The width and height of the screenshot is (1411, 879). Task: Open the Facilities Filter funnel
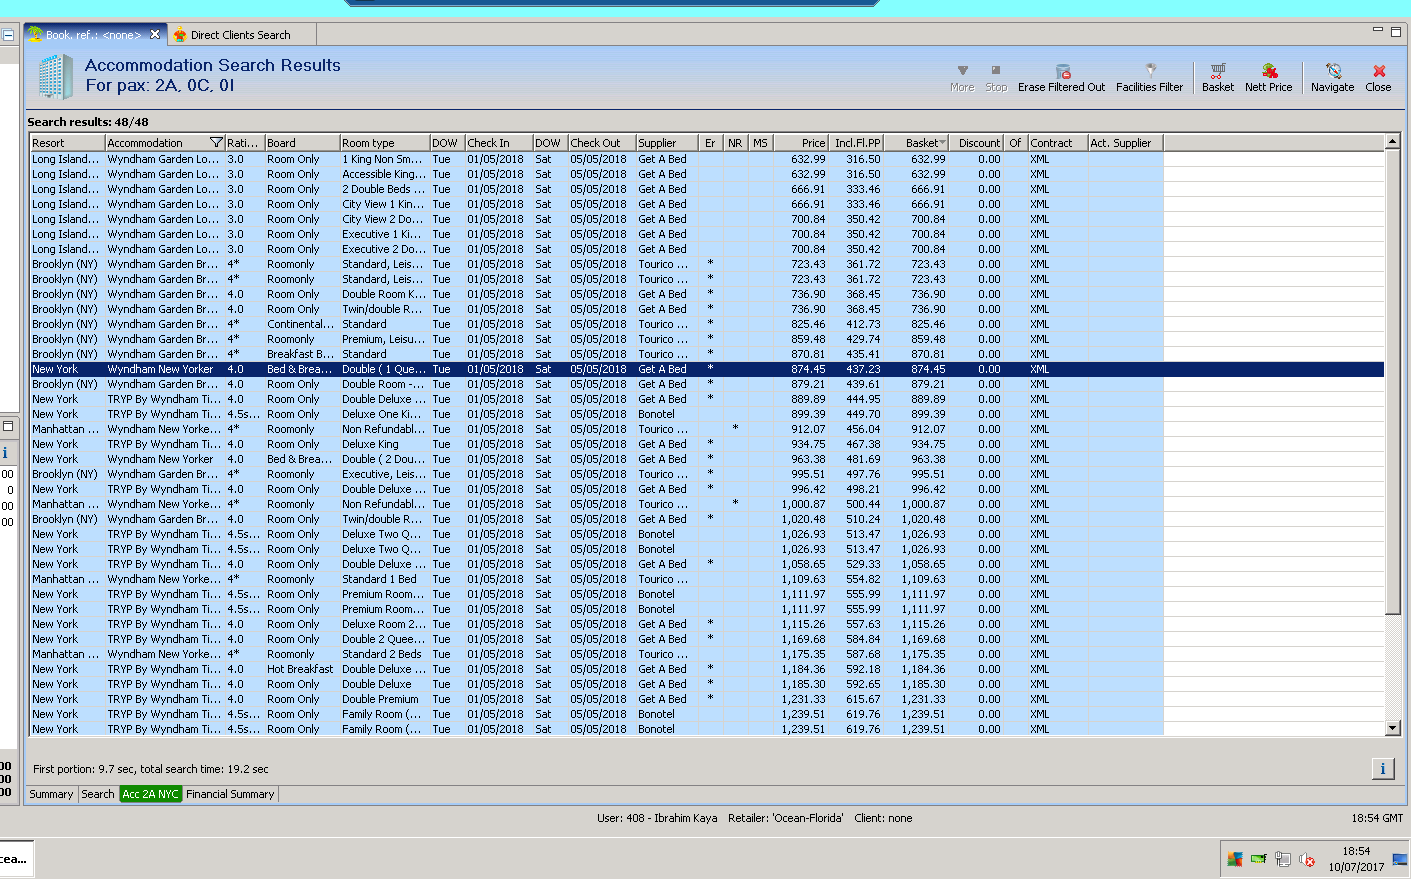[x=1150, y=71]
